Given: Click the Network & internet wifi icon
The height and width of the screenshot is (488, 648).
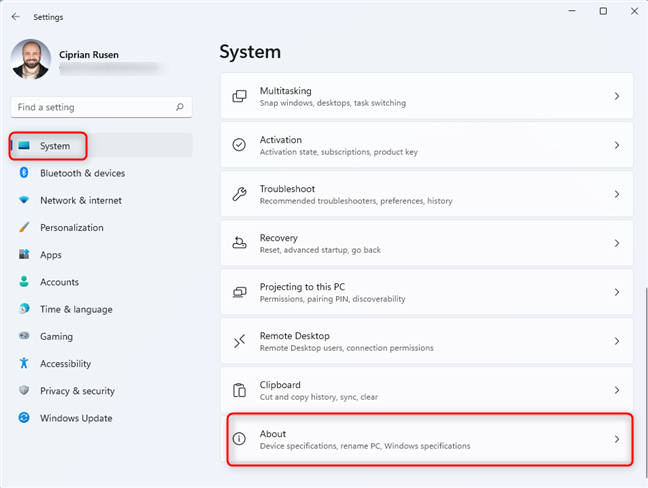Looking at the screenshot, I should (24, 200).
